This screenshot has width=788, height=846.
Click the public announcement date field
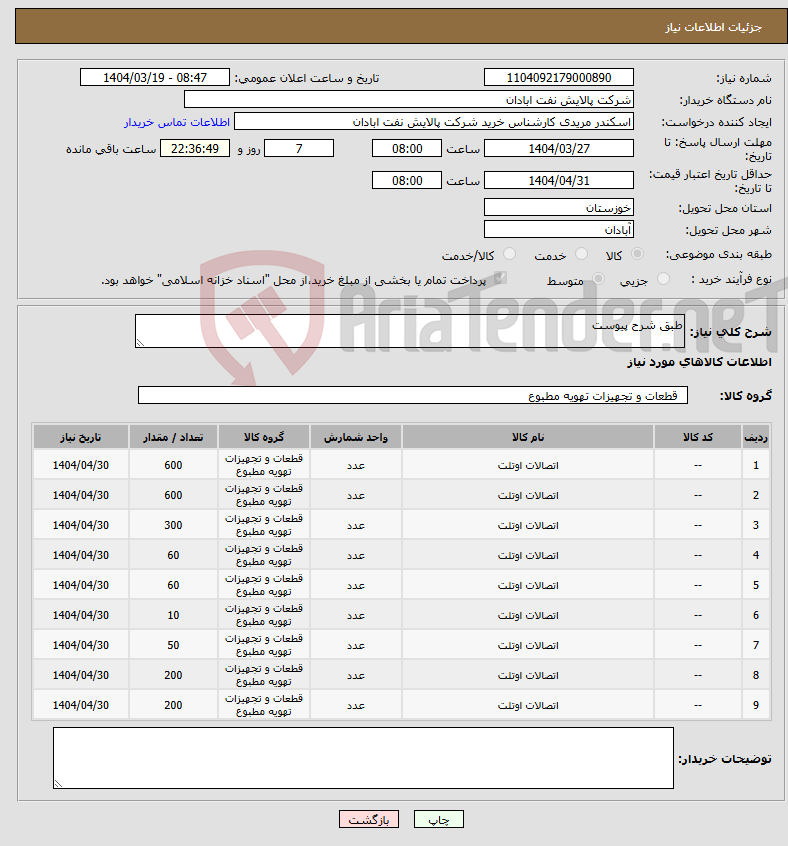coord(155,78)
